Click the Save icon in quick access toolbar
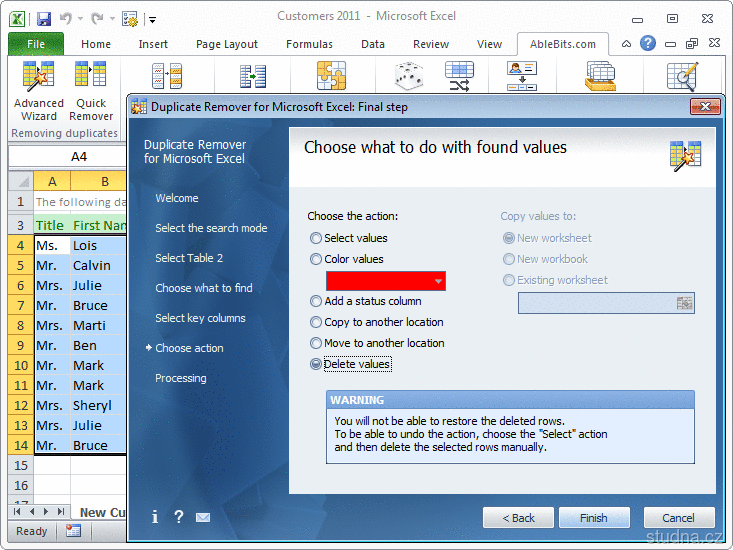Screen dimensions: 733x550 44,18
